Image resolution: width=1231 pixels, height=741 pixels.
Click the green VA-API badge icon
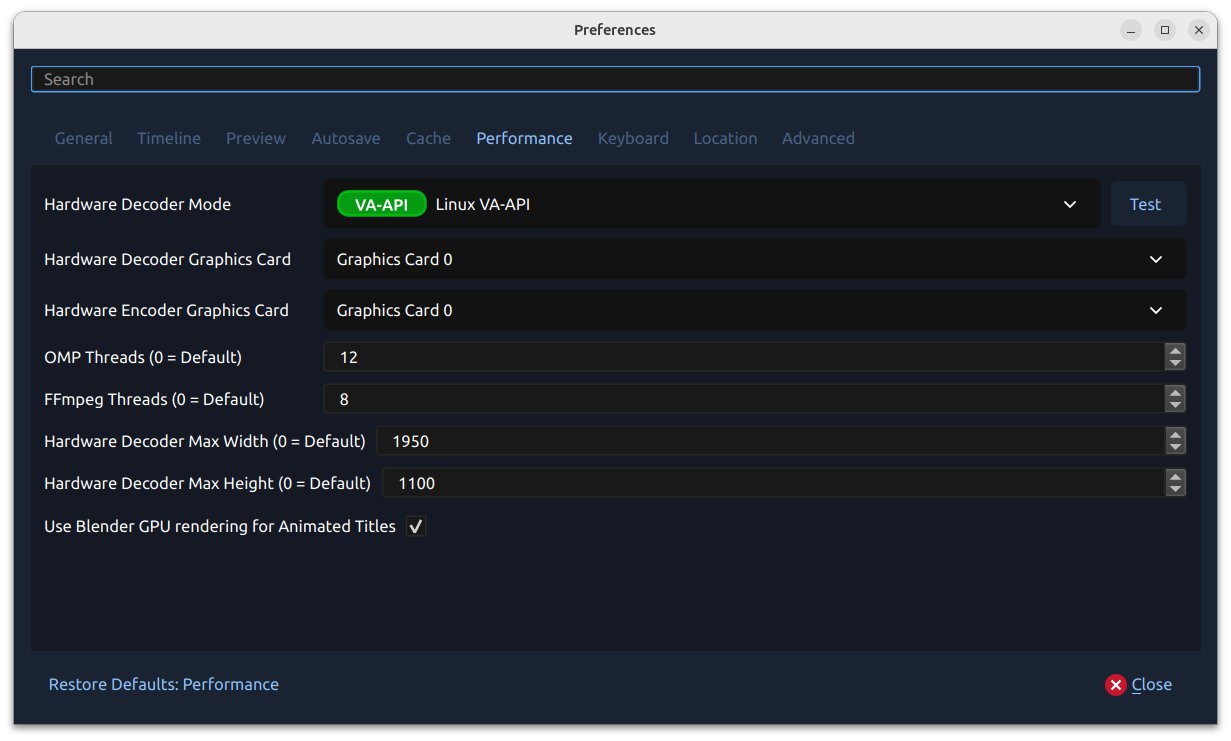pos(381,203)
